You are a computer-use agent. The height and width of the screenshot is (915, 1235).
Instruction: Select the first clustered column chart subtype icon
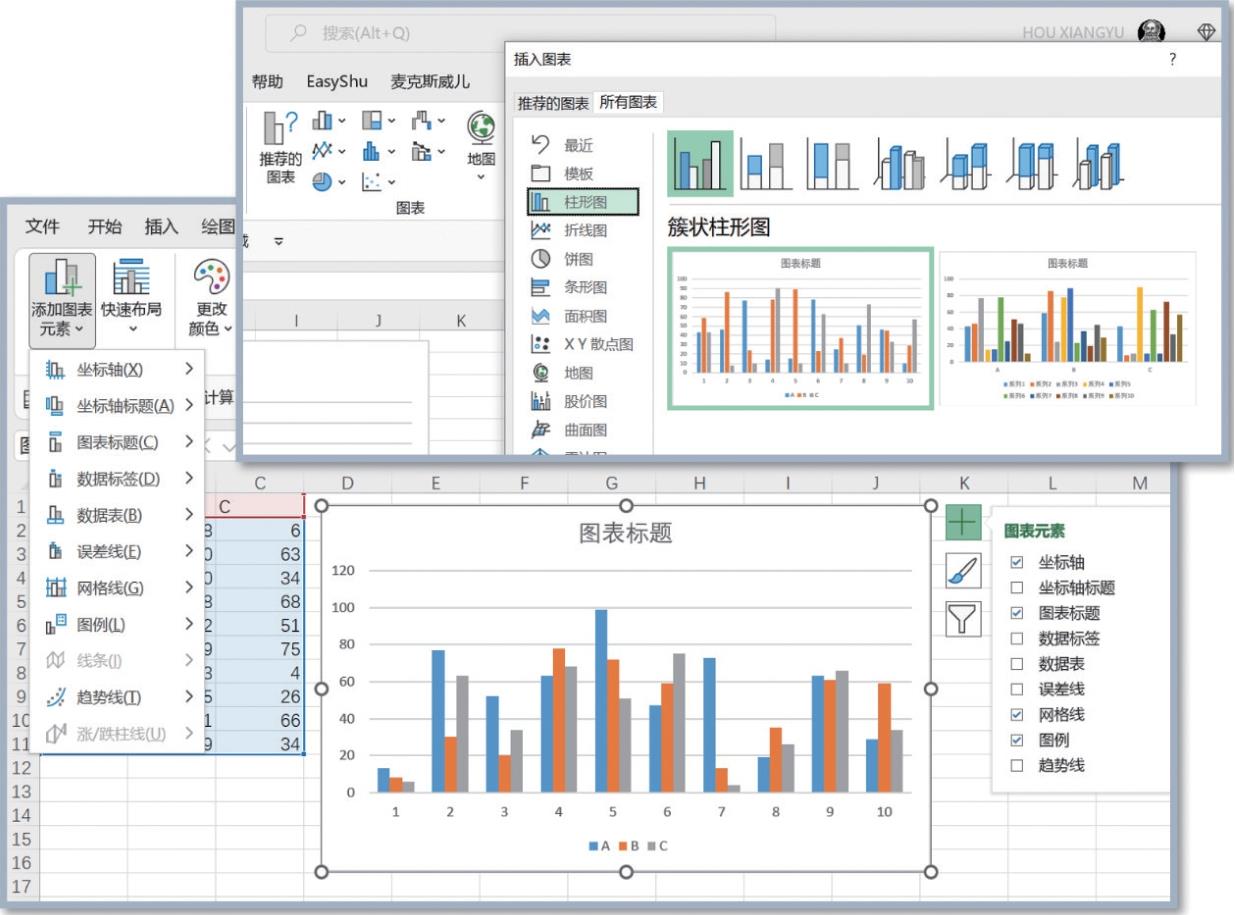[x=700, y=163]
